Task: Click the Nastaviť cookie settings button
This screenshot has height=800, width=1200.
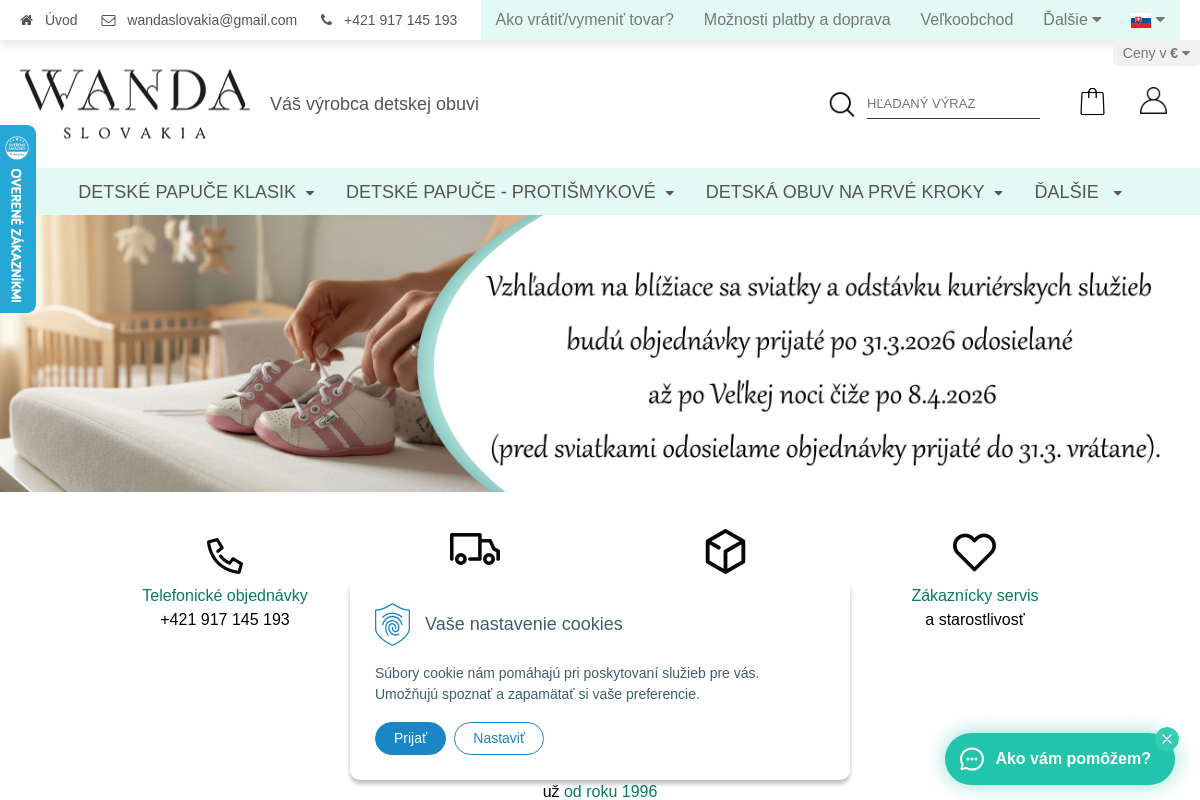Action: [x=499, y=738]
